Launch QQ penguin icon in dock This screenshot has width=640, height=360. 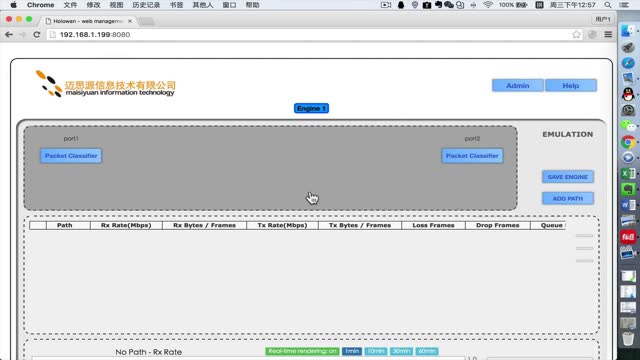click(x=628, y=94)
